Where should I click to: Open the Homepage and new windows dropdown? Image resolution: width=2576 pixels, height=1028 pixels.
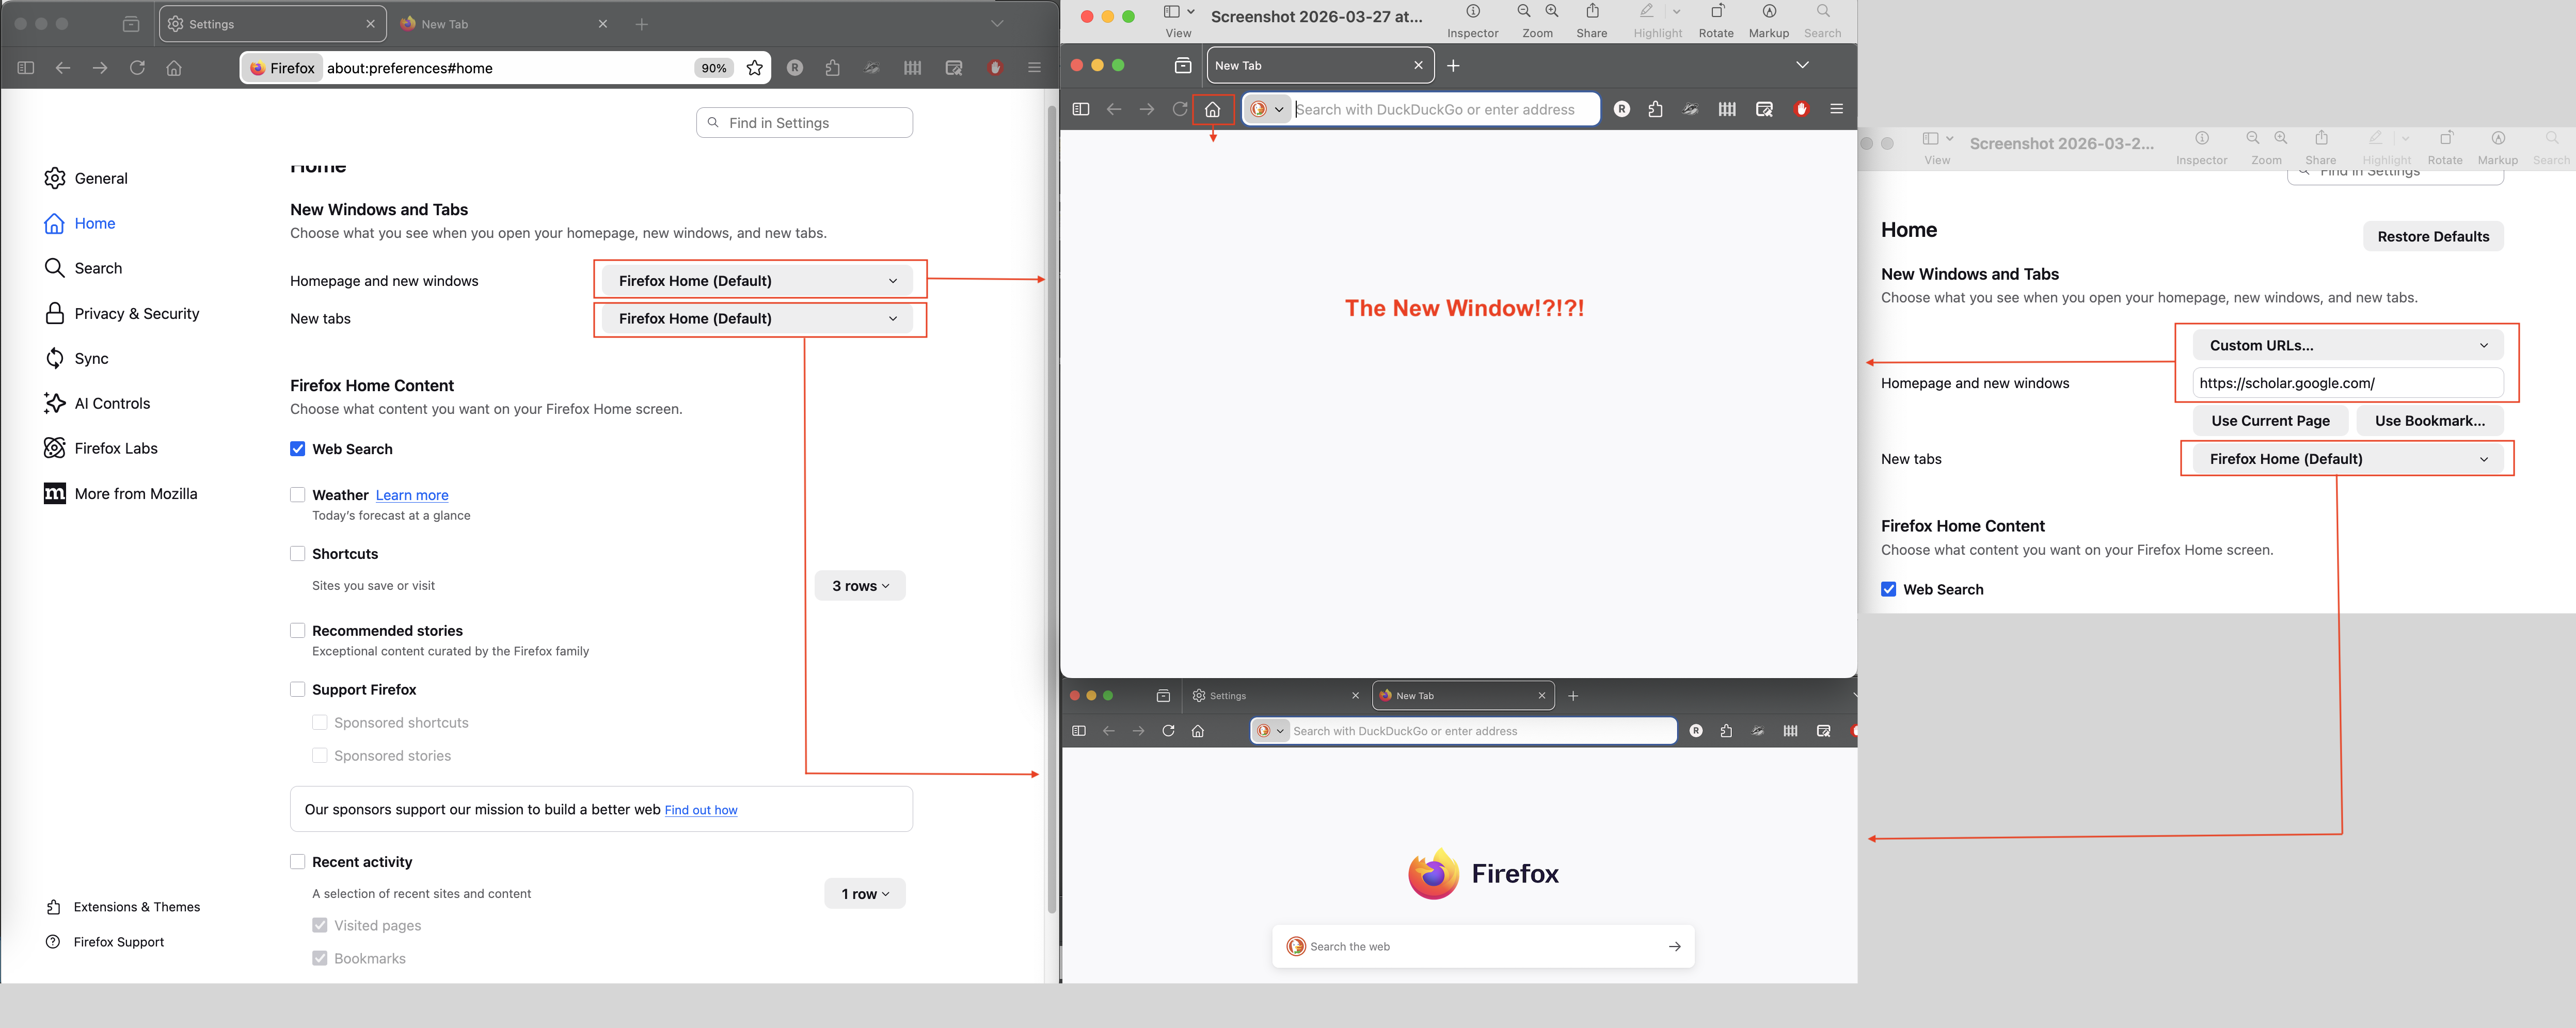(x=757, y=281)
